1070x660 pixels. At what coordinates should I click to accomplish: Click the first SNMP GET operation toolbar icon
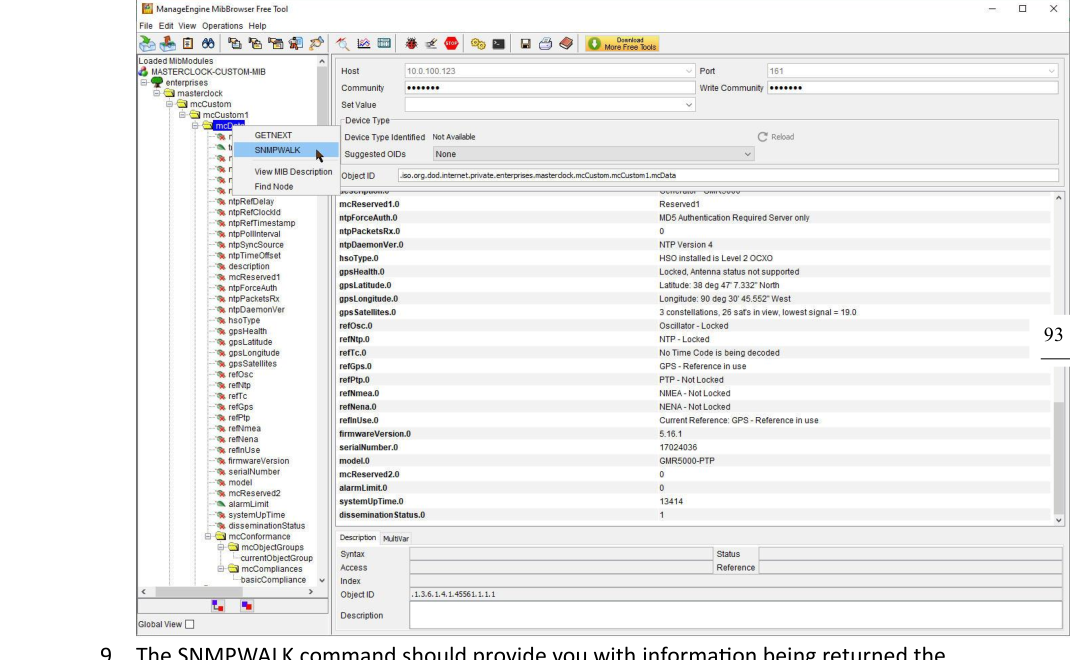coord(235,44)
